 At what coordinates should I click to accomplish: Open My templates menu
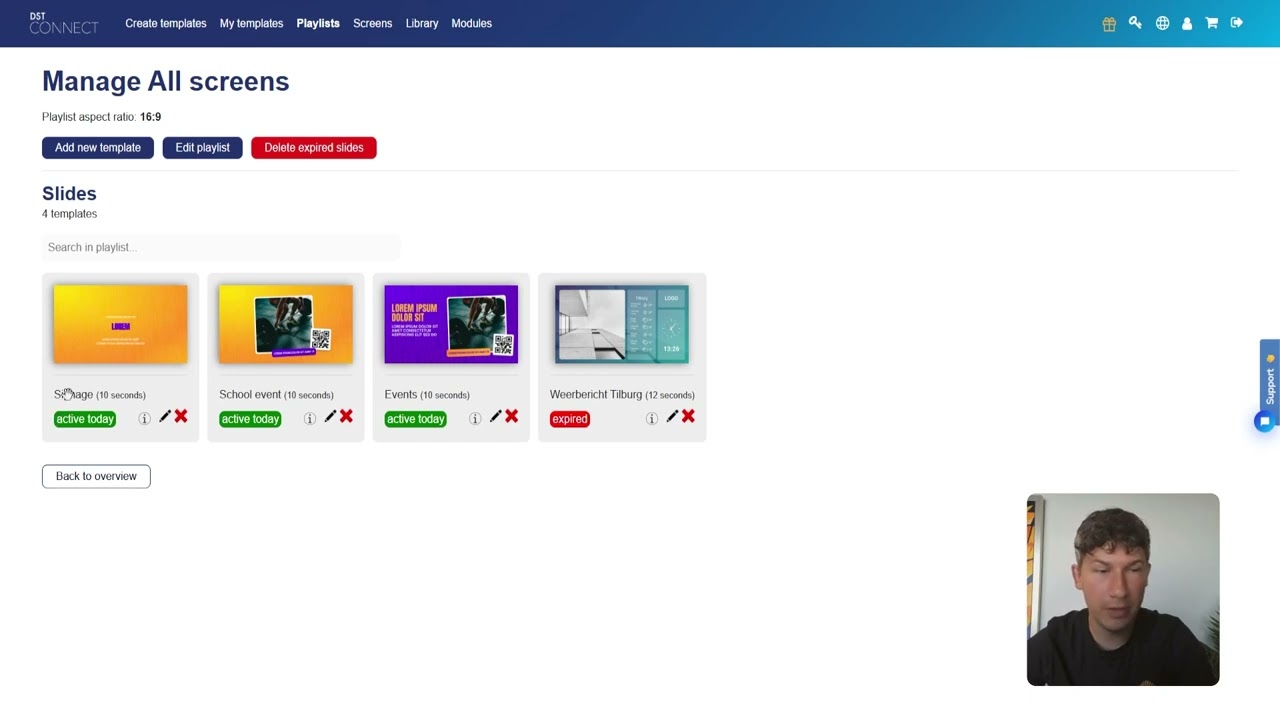point(251,23)
